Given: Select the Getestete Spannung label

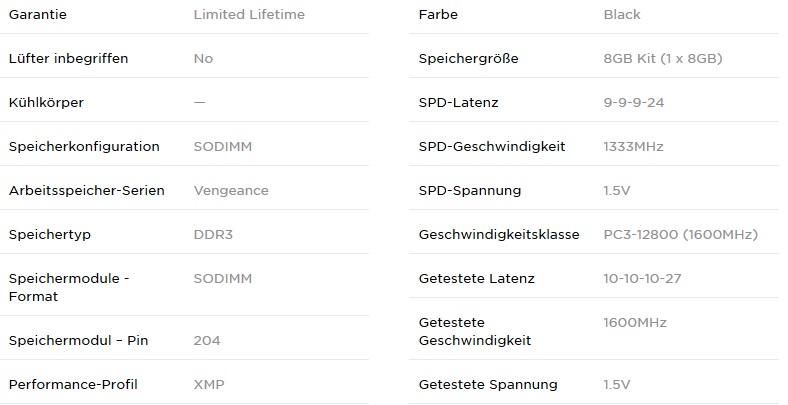Looking at the screenshot, I should [488, 384].
